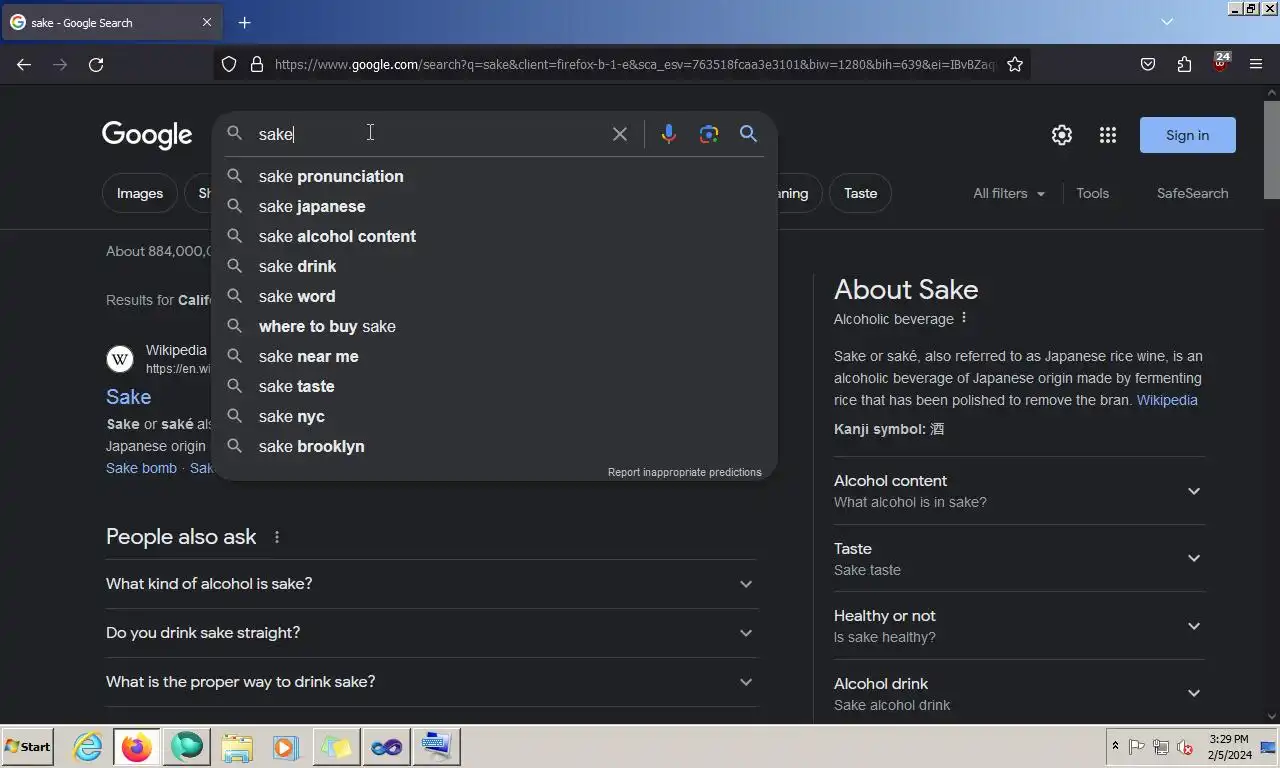Expand What kind of alcohol is sake

click(431, 584)
